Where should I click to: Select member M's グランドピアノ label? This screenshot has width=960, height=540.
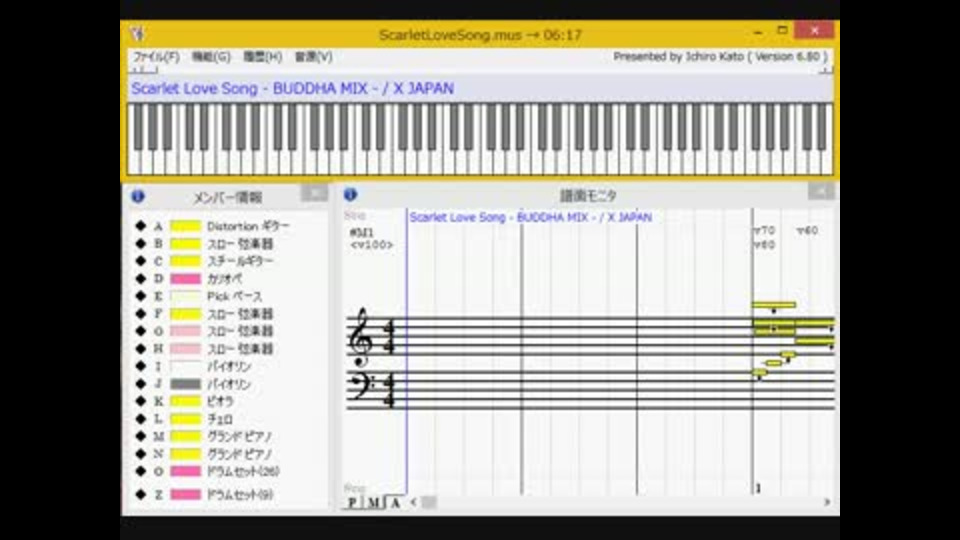tap(239, 437)
